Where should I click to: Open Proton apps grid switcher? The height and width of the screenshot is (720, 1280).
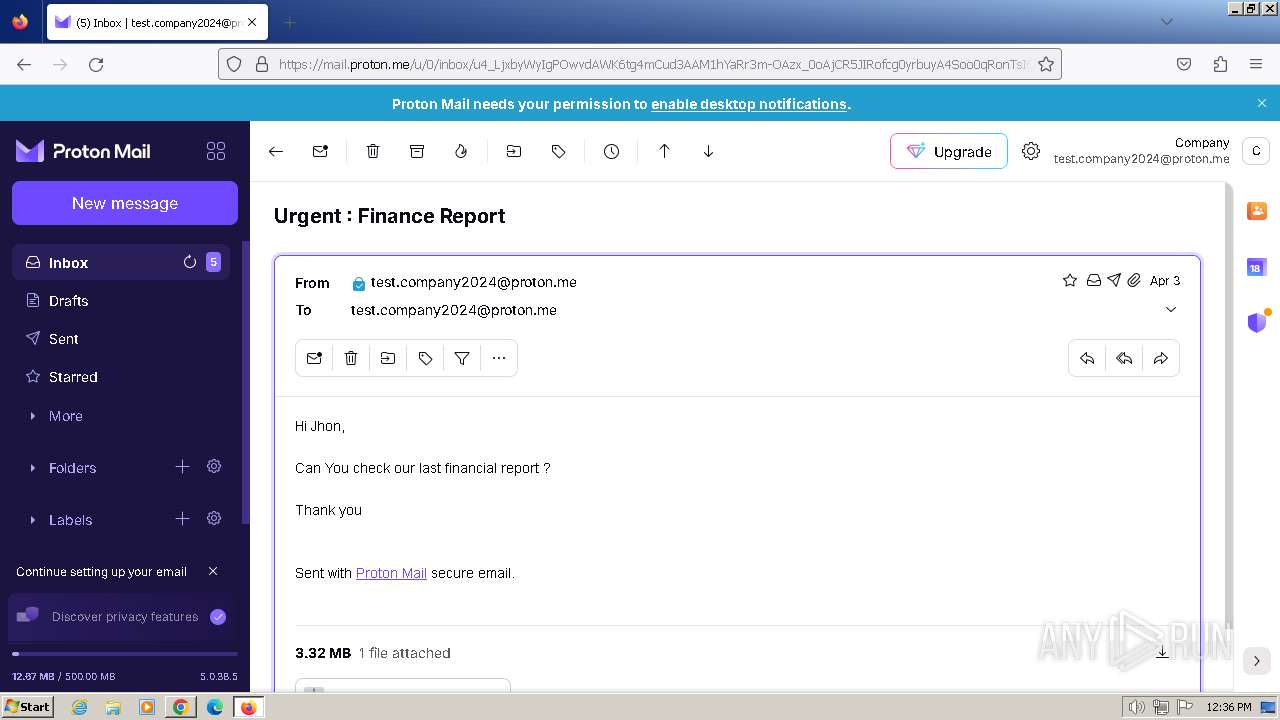[x=215, y=151]
